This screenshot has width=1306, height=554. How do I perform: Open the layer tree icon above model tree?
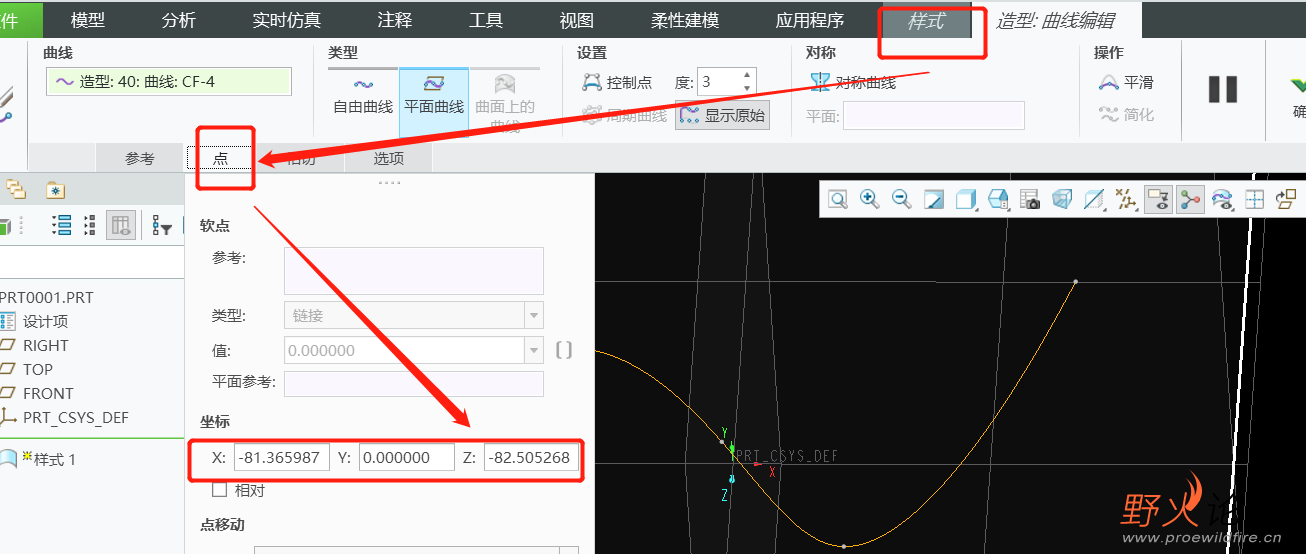15,189
